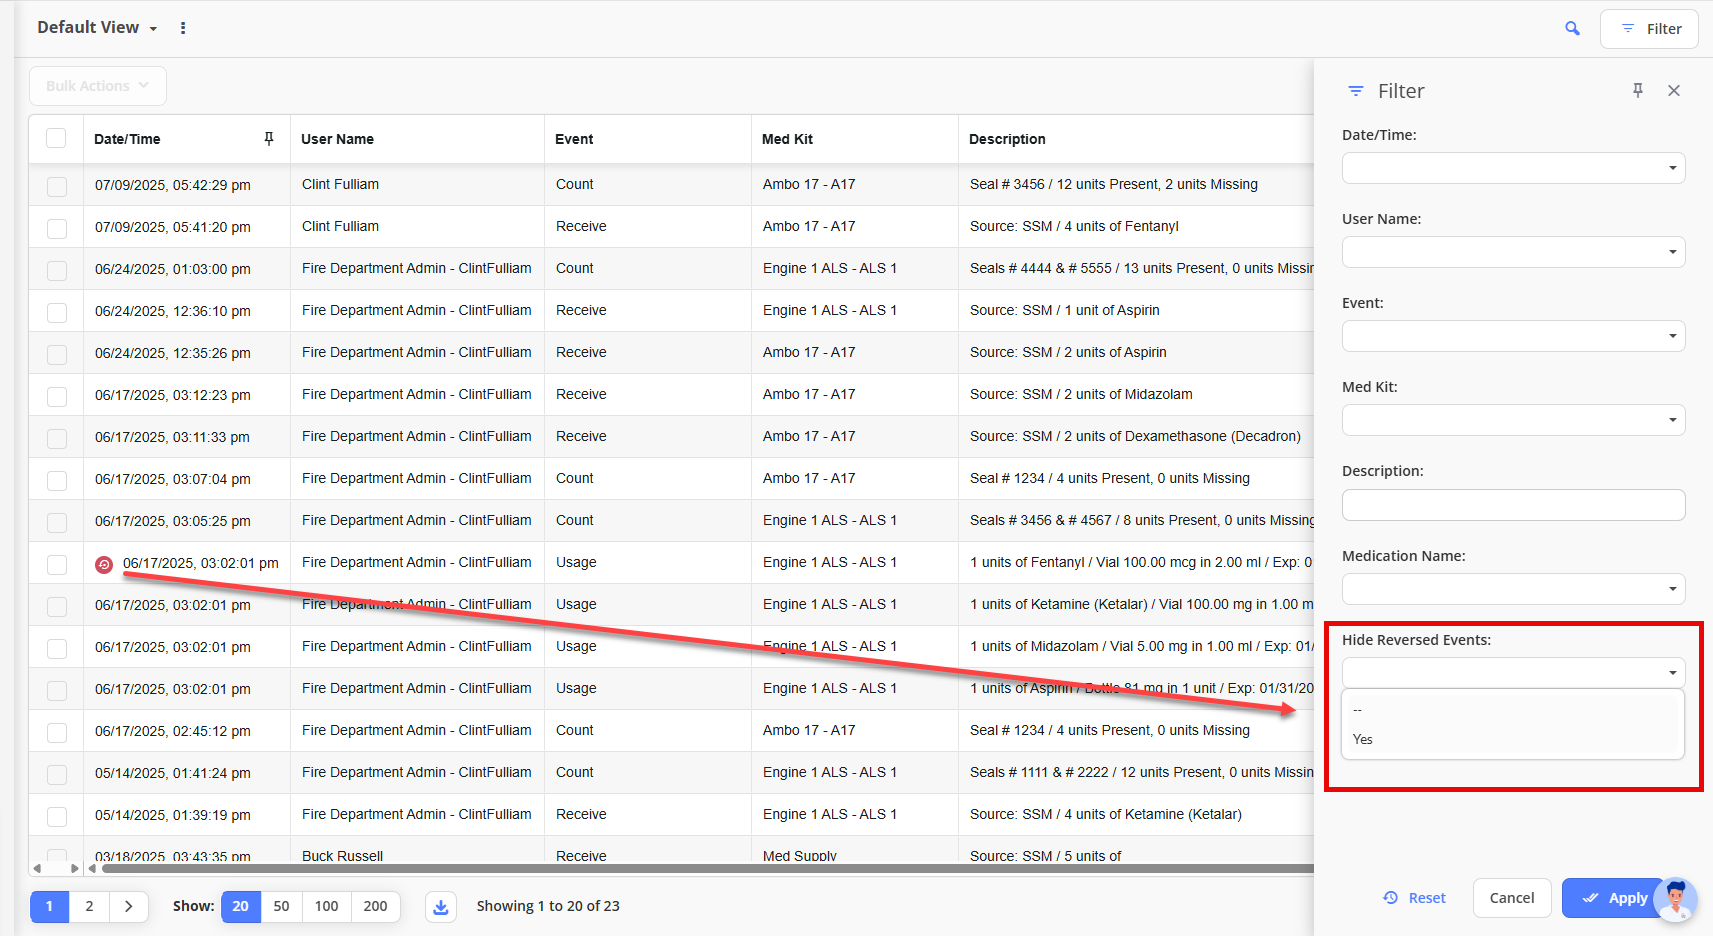Click 'Clint Fulliam' in the Count row
Image resolution: width=1713 pixels, height=936 pixels.
tap(340, 184)
